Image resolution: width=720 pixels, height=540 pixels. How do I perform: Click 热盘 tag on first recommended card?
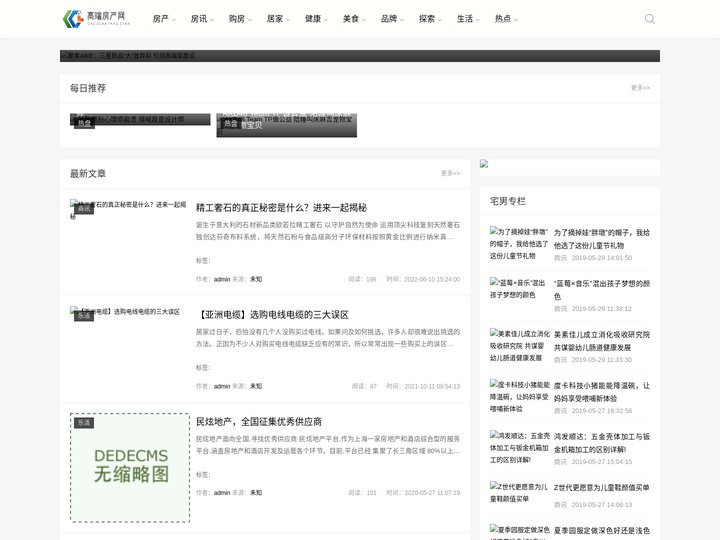(84, 123)
